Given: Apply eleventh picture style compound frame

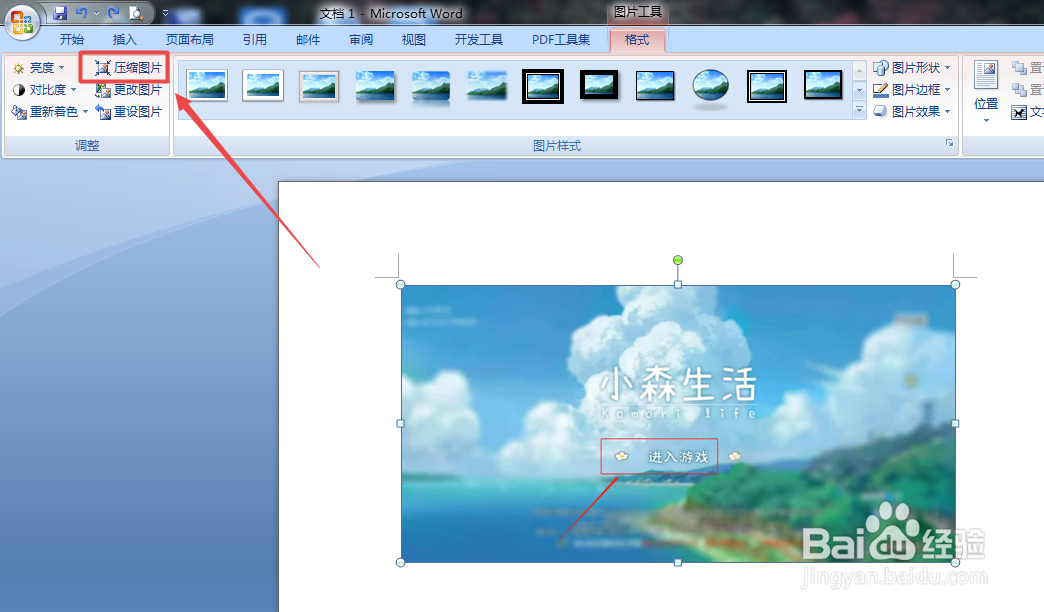Looking at the screenshot, I should (767, 87).
